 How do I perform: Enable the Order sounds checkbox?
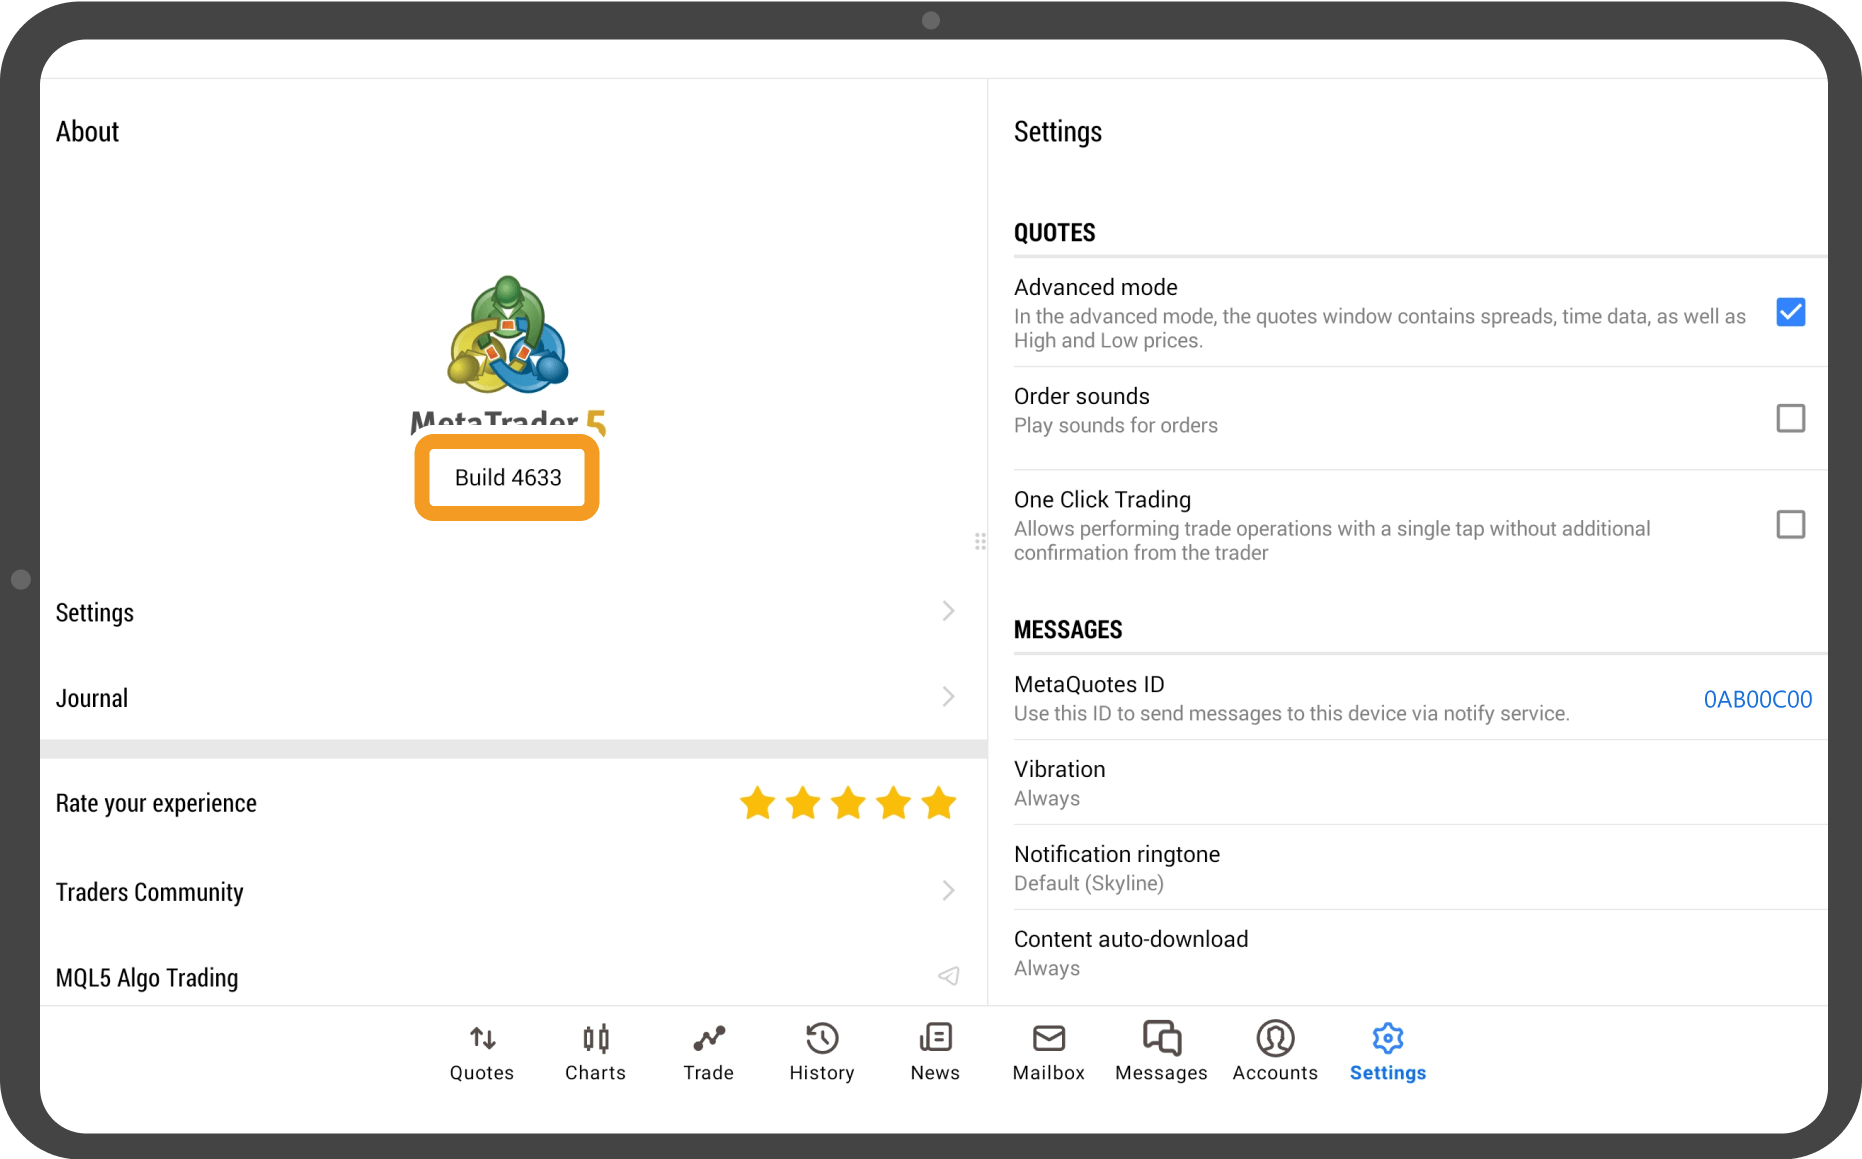coord(1791,418)
